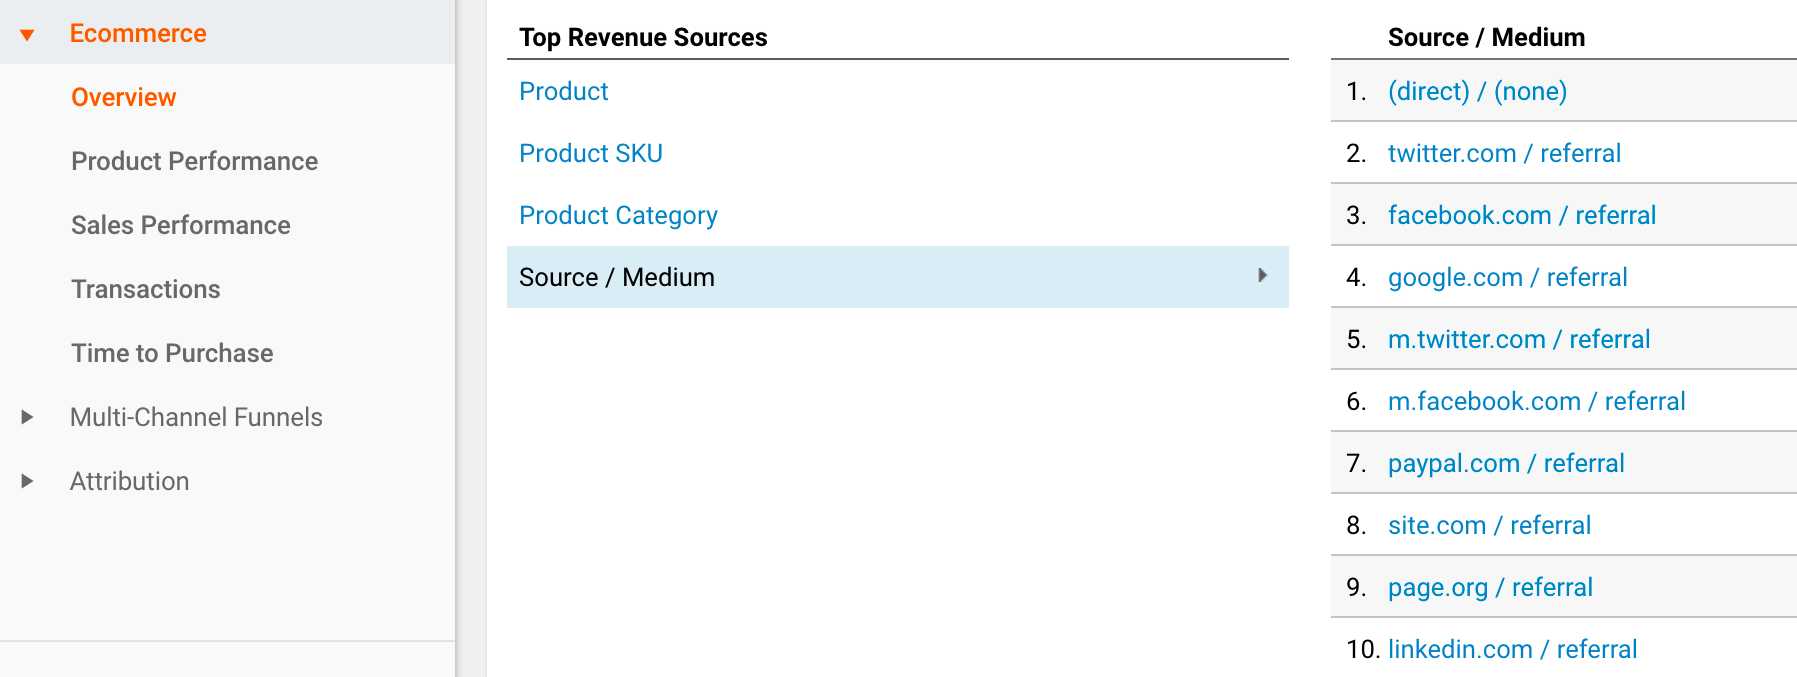Open Multi-Channel Funnels section
This screenshot has height=677, width=1797.
pyautogui.click(x=196, y=417)
